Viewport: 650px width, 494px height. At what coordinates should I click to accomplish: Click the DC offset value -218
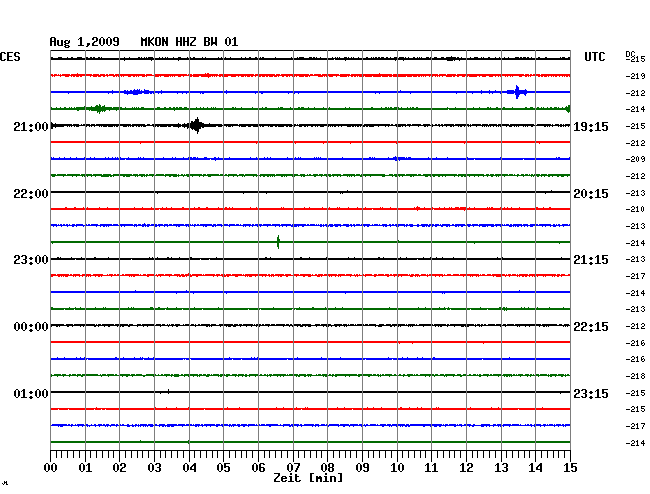[x=635, y=376]
